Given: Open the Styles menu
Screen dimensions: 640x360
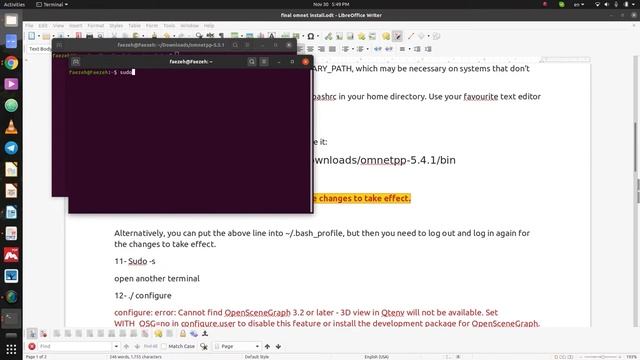Looking at the screenshot, I should [116, 25].
